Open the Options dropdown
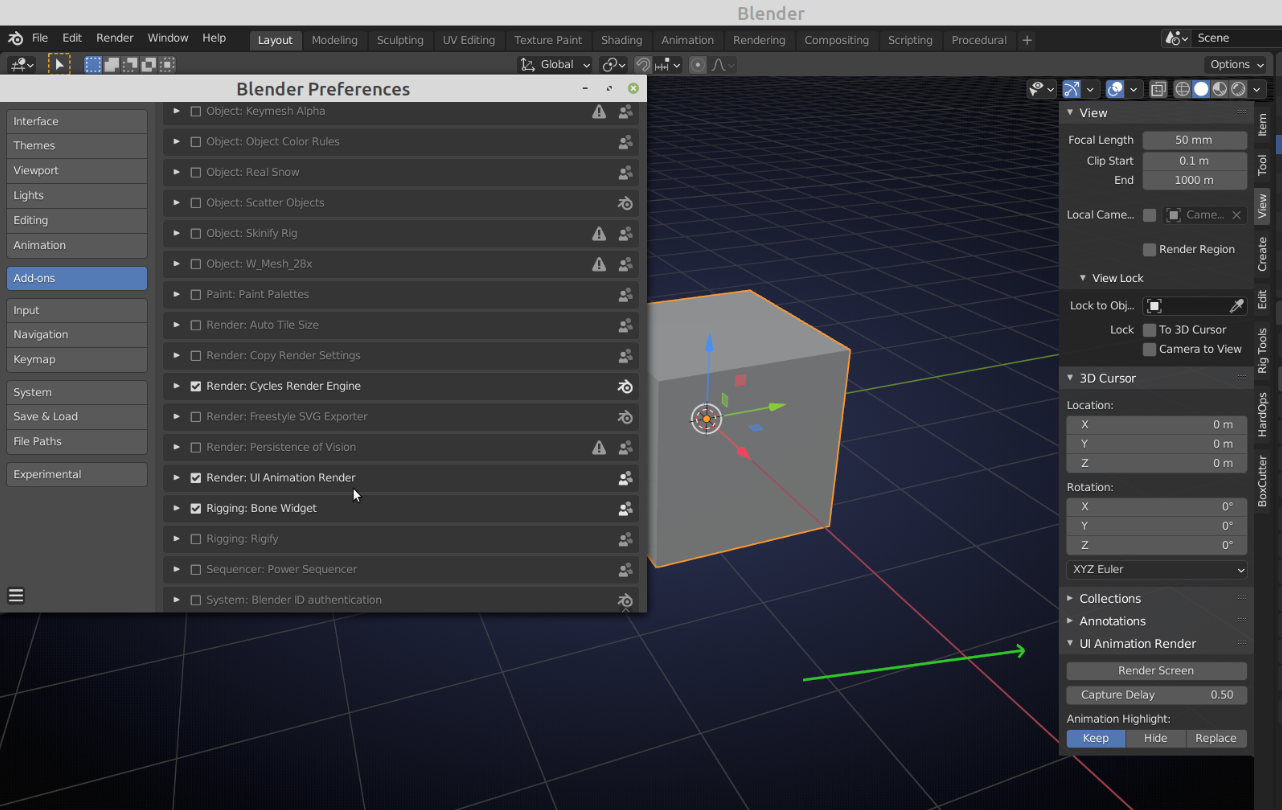Image resolution: width=1282 pixels, height=810 pixels. pyautogui.click(x=1236, y=64)
